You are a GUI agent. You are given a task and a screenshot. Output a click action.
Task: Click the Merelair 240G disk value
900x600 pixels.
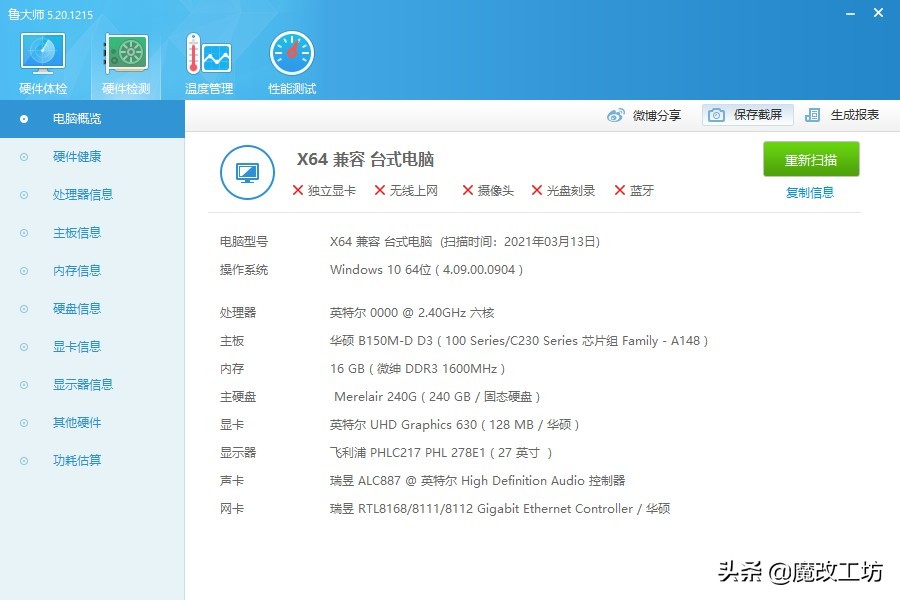click(437, 397)
